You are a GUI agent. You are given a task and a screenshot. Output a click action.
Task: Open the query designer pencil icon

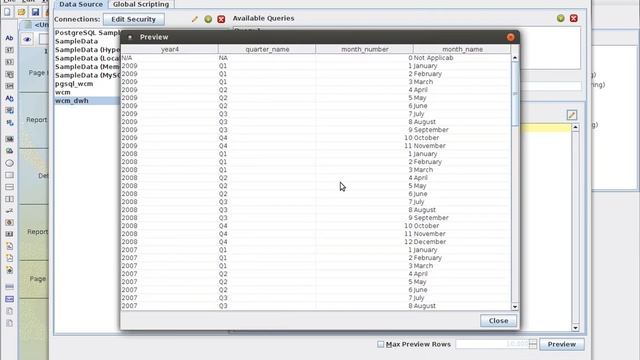click(x=572, y=115)
